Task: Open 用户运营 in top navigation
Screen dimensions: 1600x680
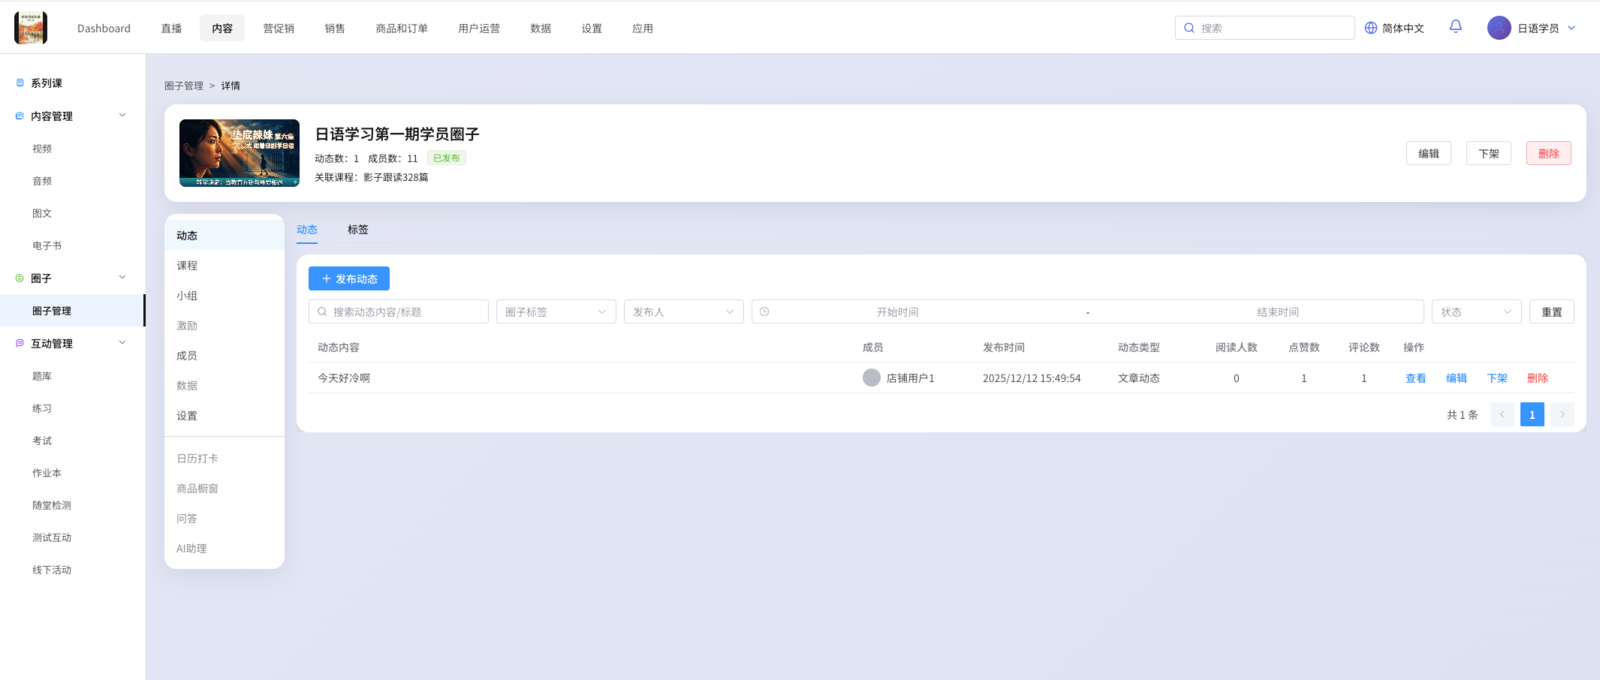Action: click(479, 28)
